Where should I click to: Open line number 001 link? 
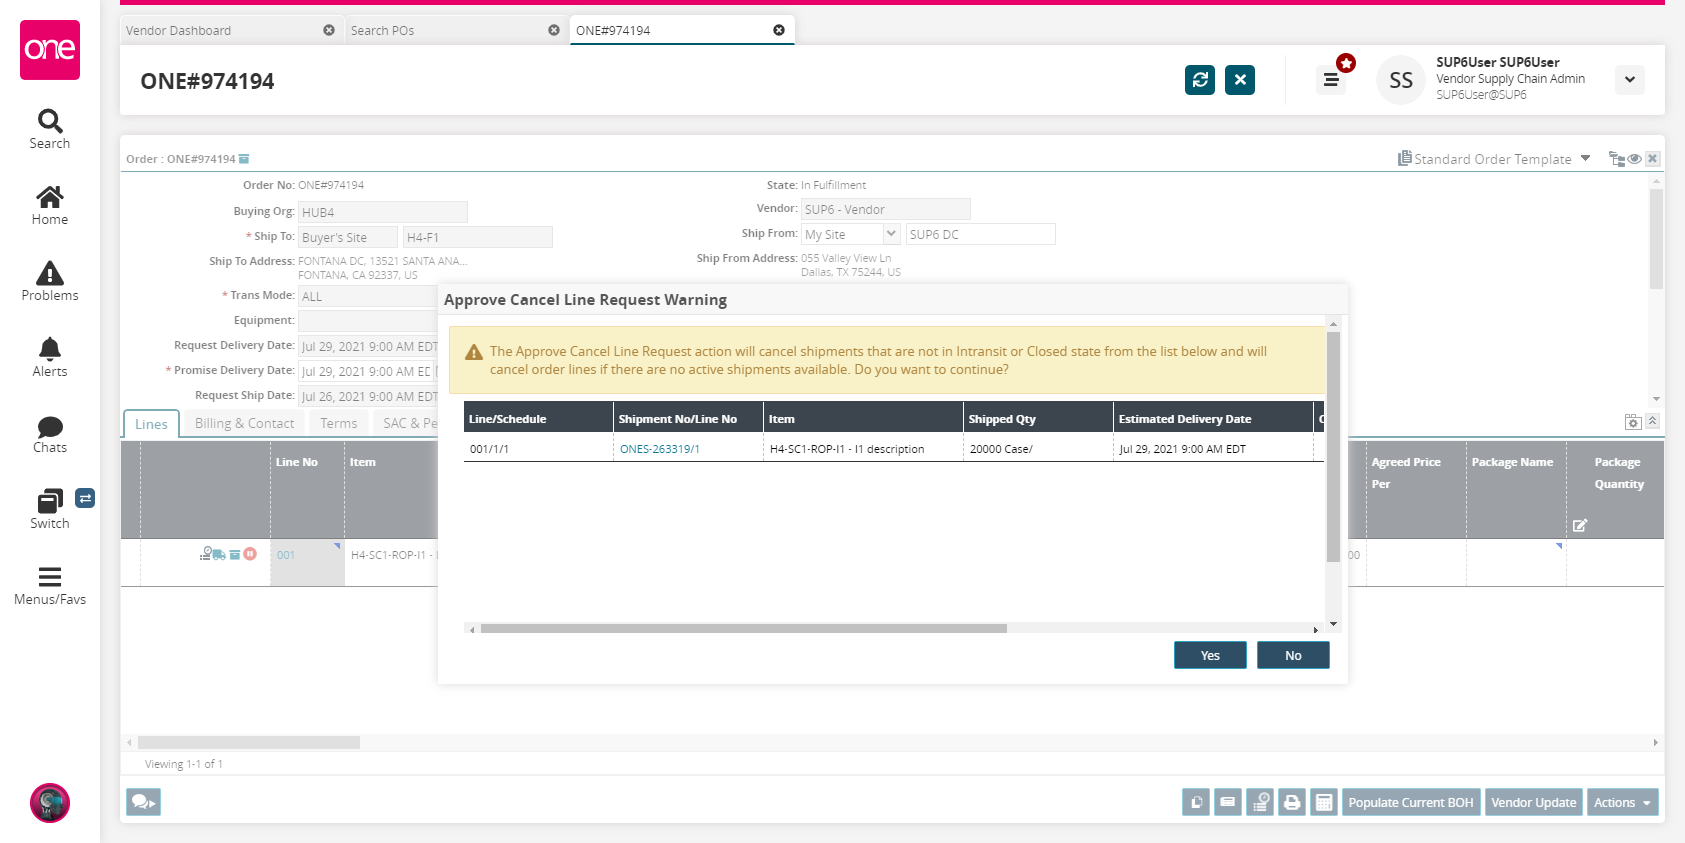coord(286,555)
